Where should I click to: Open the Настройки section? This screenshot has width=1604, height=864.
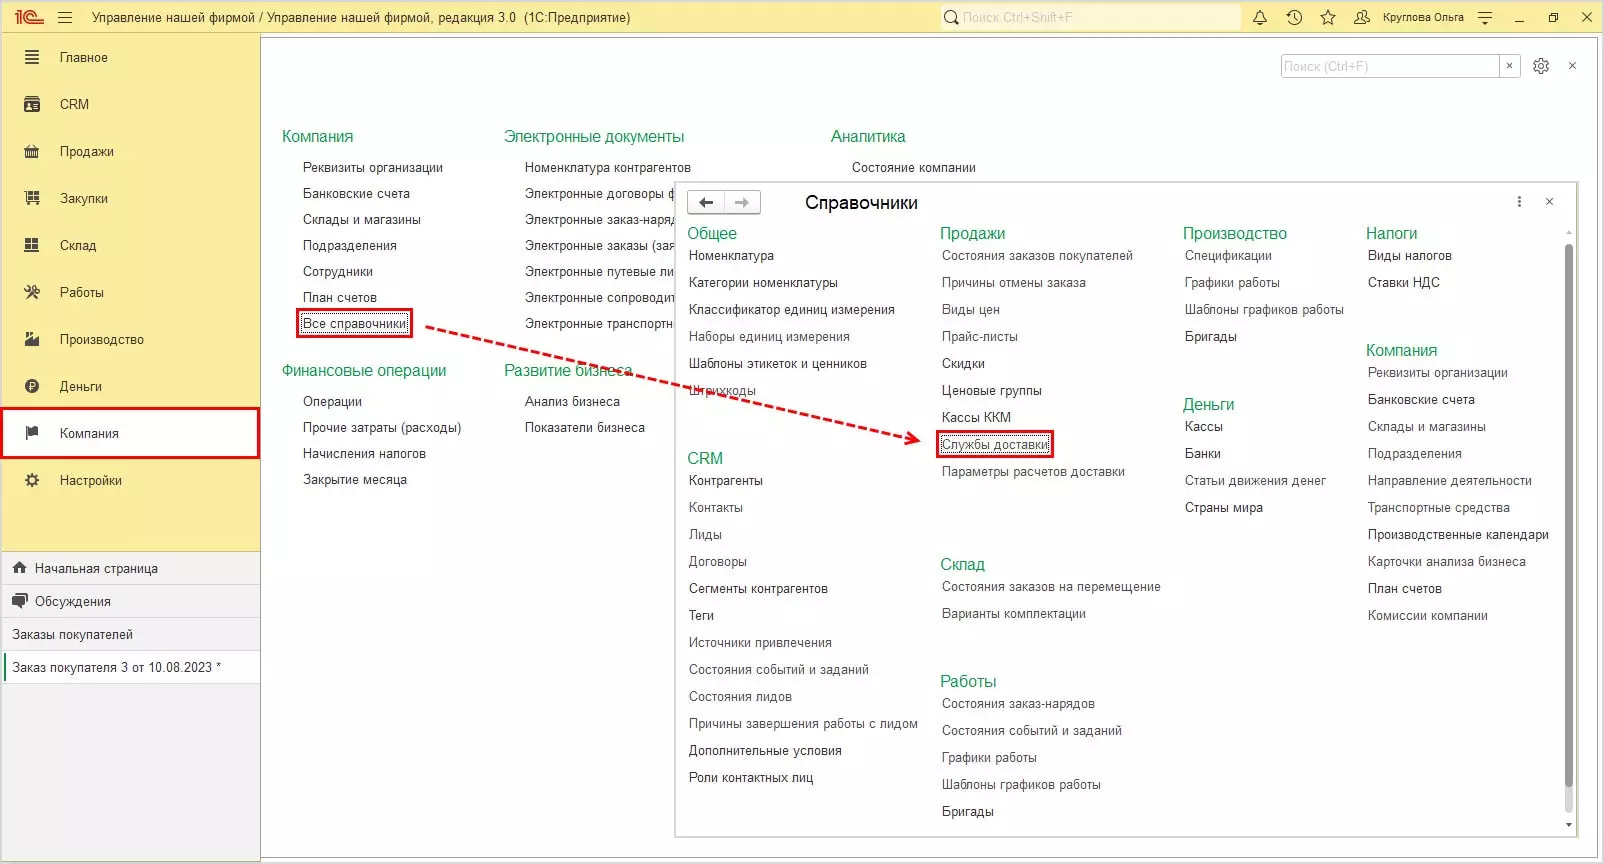91,480
